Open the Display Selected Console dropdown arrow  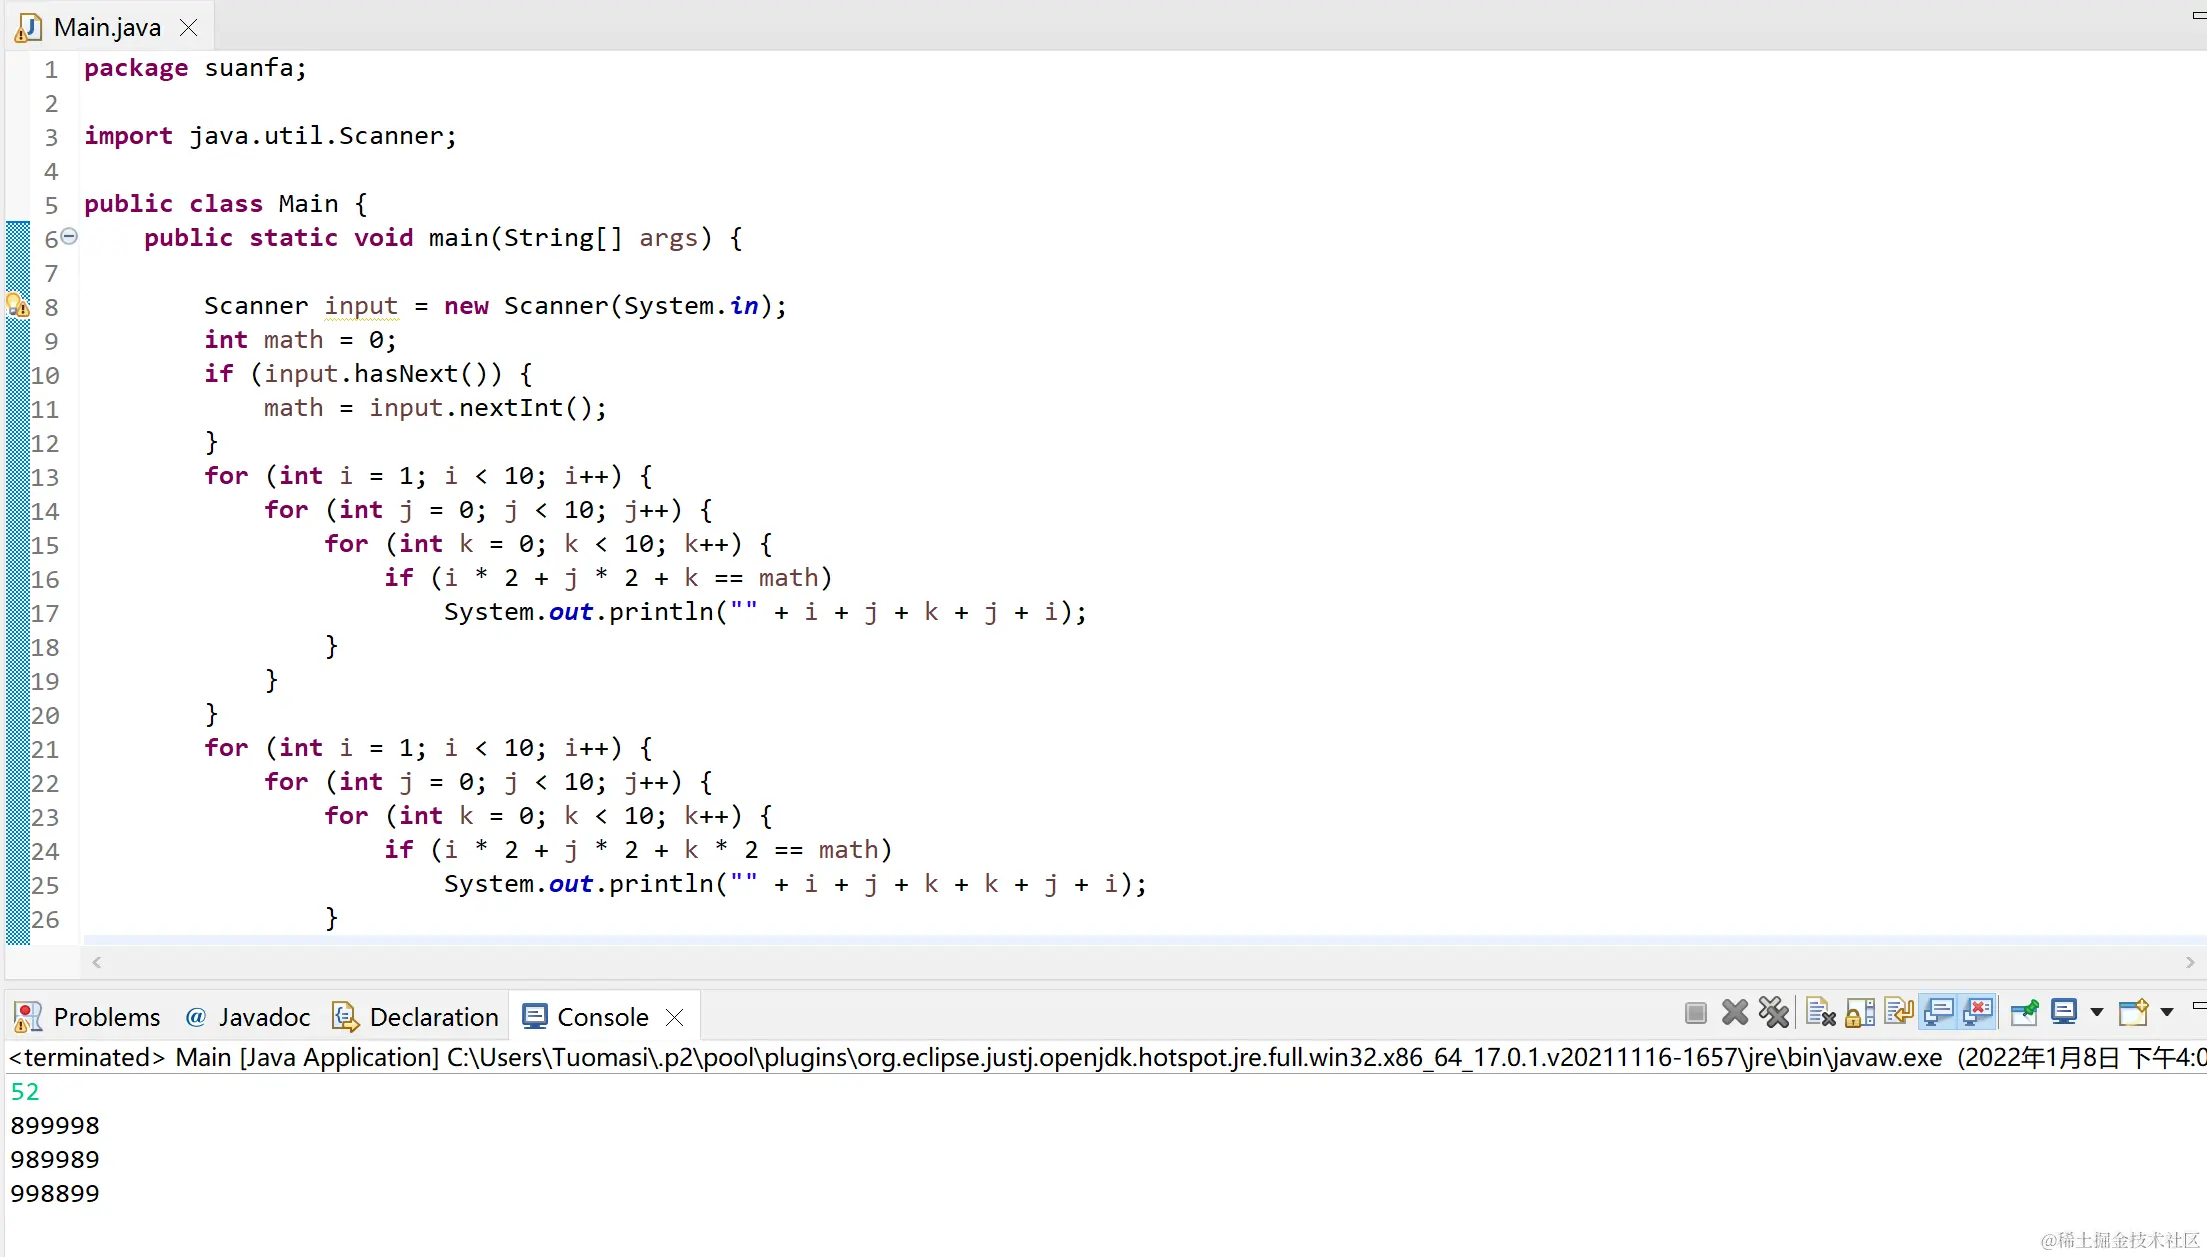[x=2097, y=1013]
